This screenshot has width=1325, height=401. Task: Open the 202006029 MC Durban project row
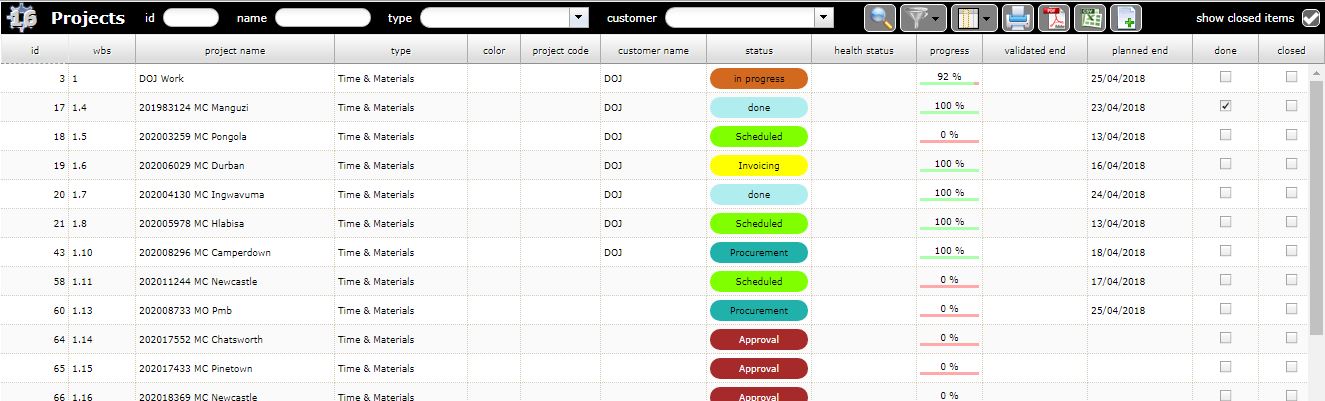(191, 166)
